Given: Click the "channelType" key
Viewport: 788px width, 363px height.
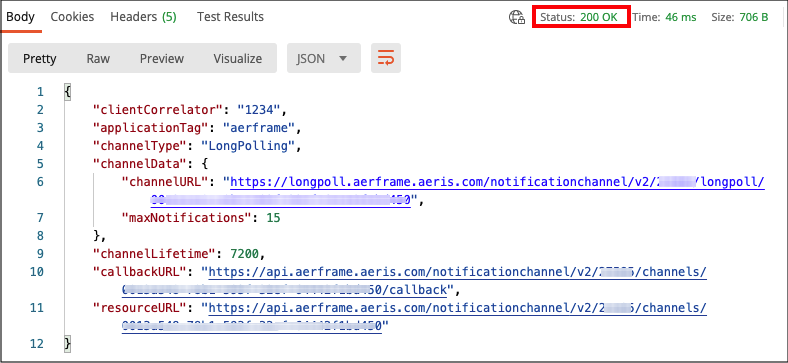Looking at the screenshot, I should pyautogui.click(x=139, y=146).
